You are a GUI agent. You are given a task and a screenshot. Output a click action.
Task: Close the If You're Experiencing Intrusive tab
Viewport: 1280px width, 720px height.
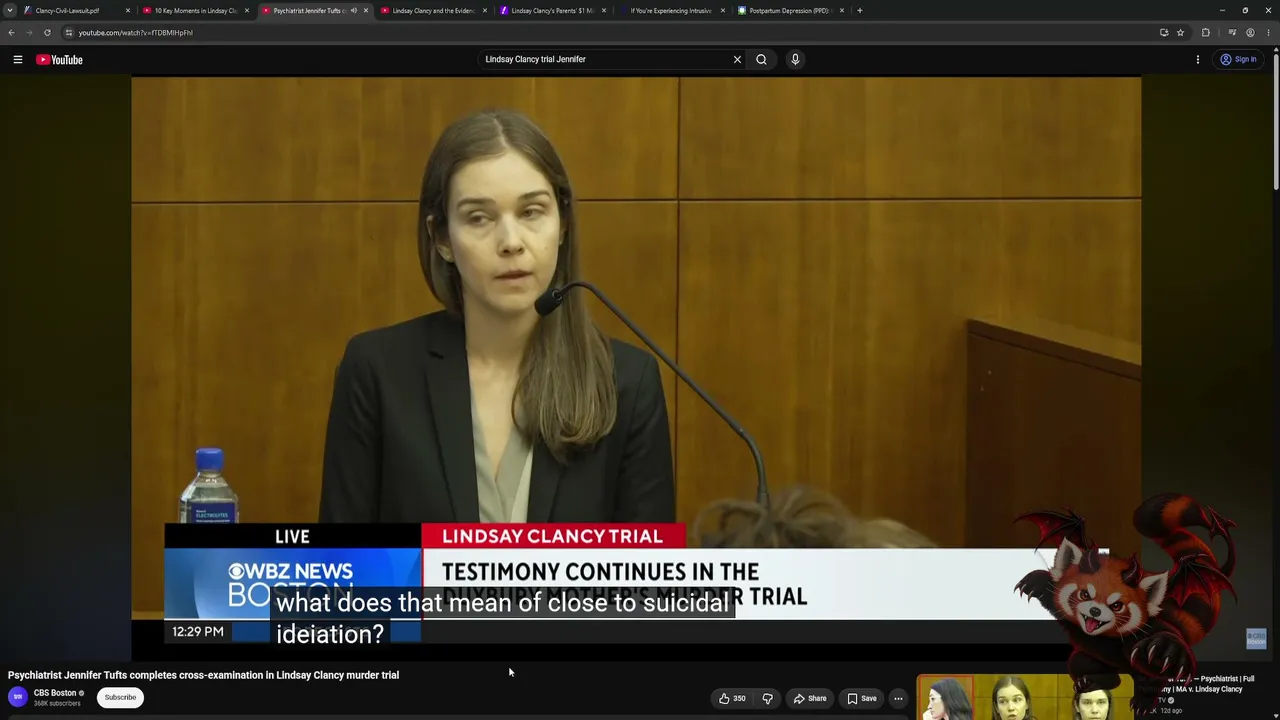722,10
